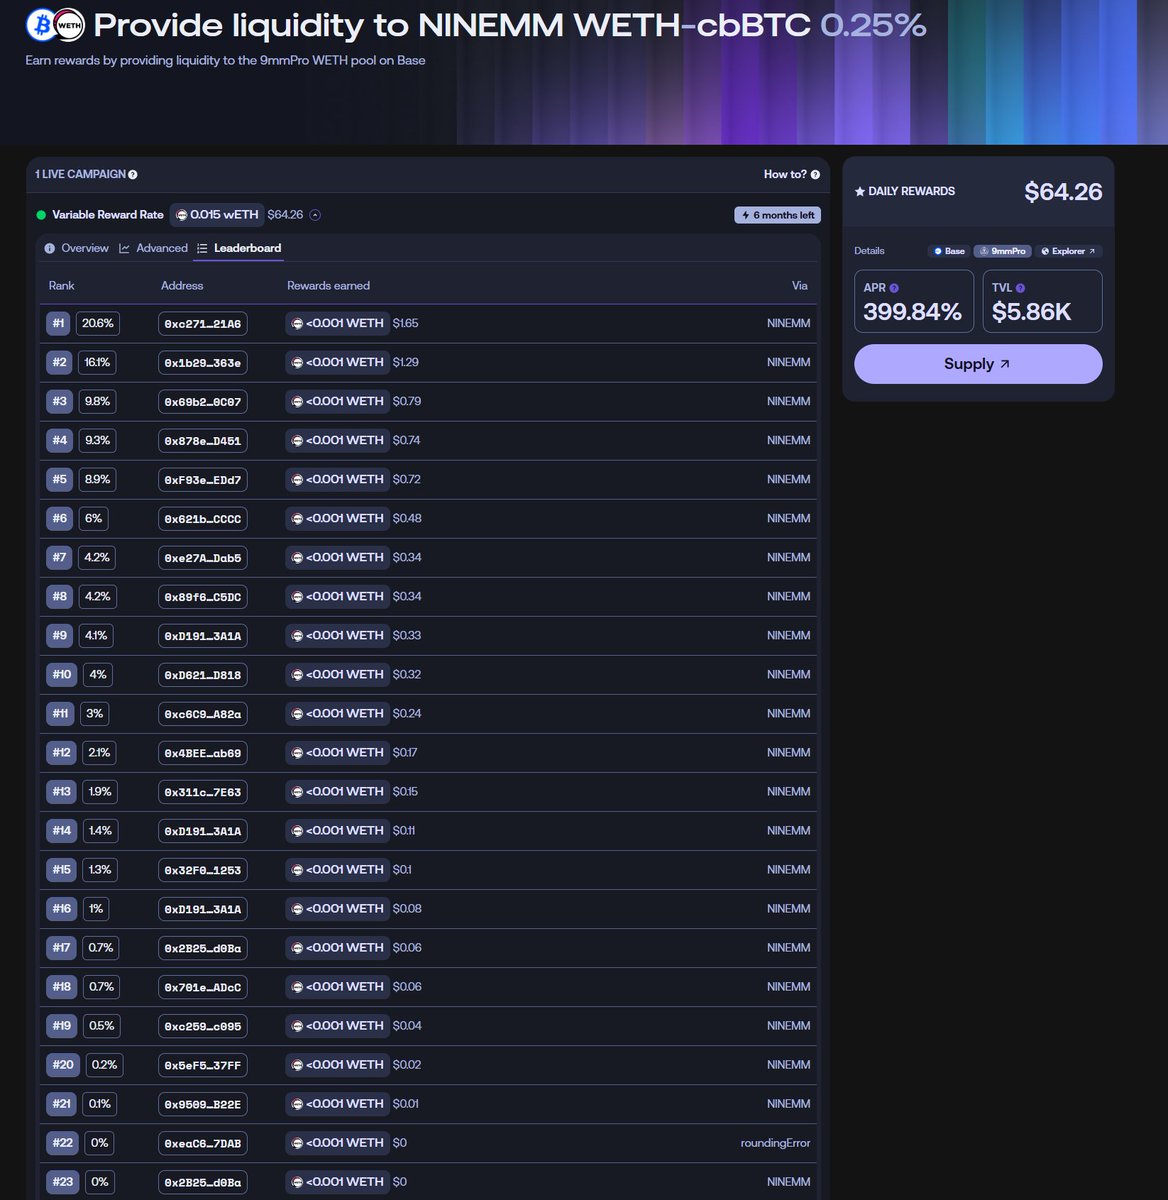Click the WETH token icon in rank #13 row
The image size is (1168, 1200).
[296, 791]
